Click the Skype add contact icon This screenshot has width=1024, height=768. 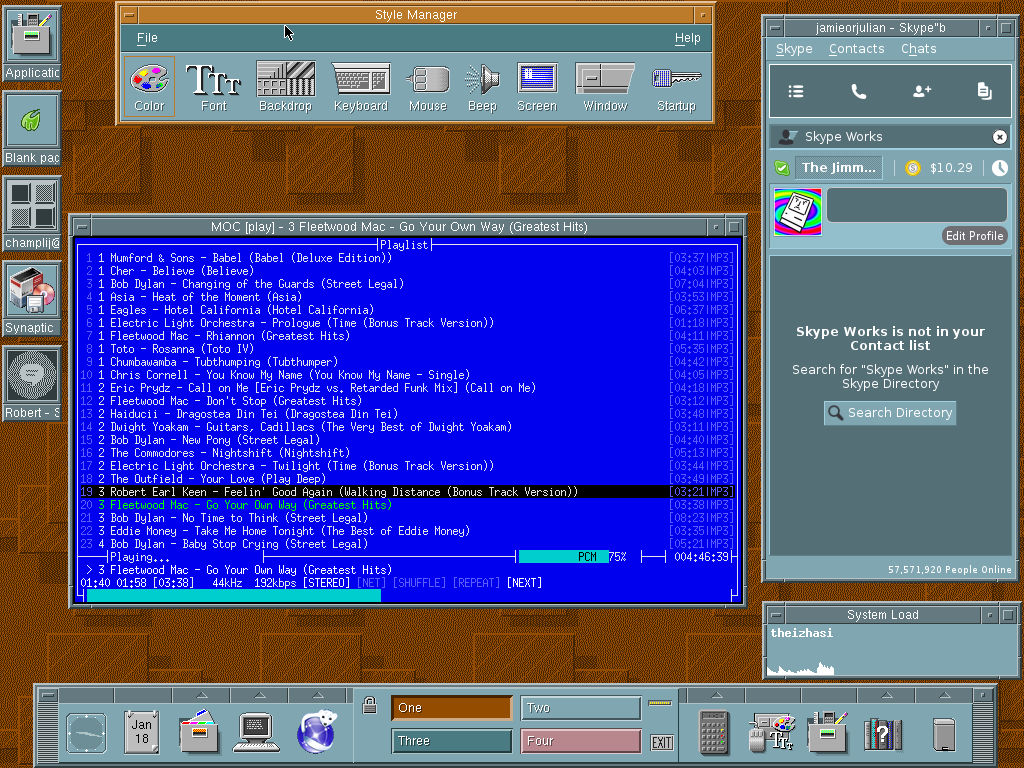pyautogui.click(x=921, y=91)
